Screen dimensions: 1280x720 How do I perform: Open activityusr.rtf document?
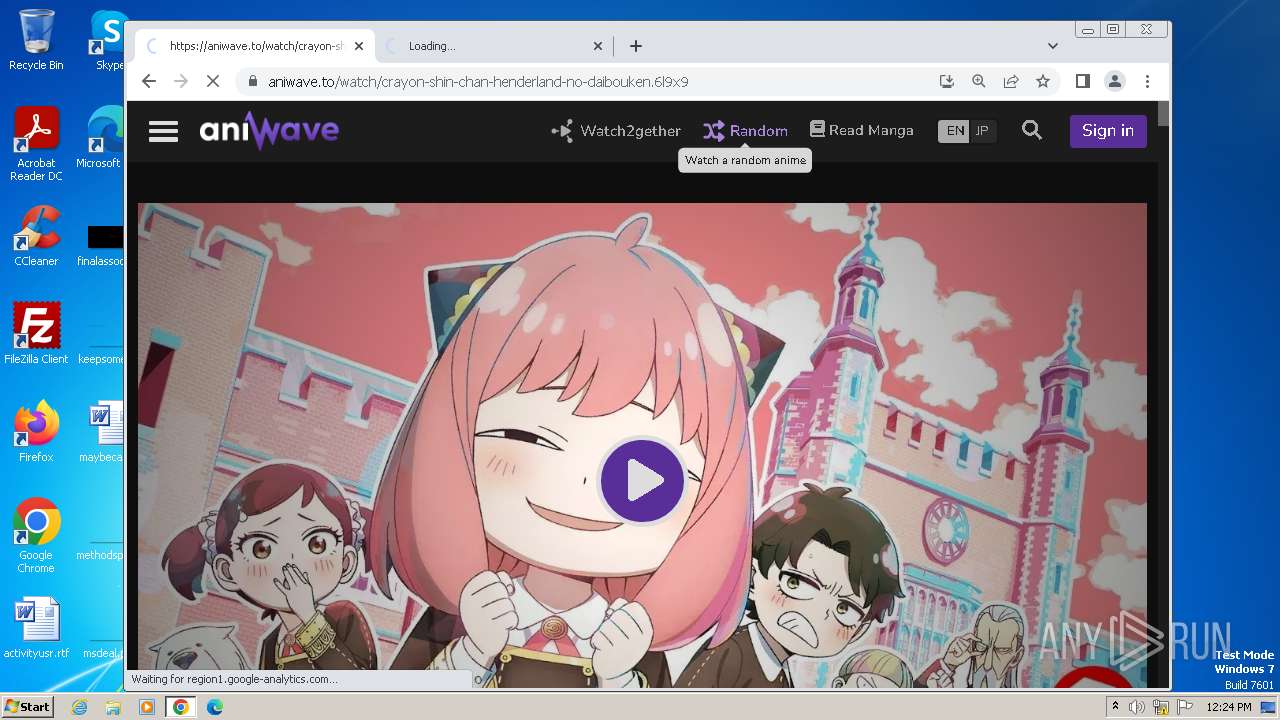[x=36, y=628]
